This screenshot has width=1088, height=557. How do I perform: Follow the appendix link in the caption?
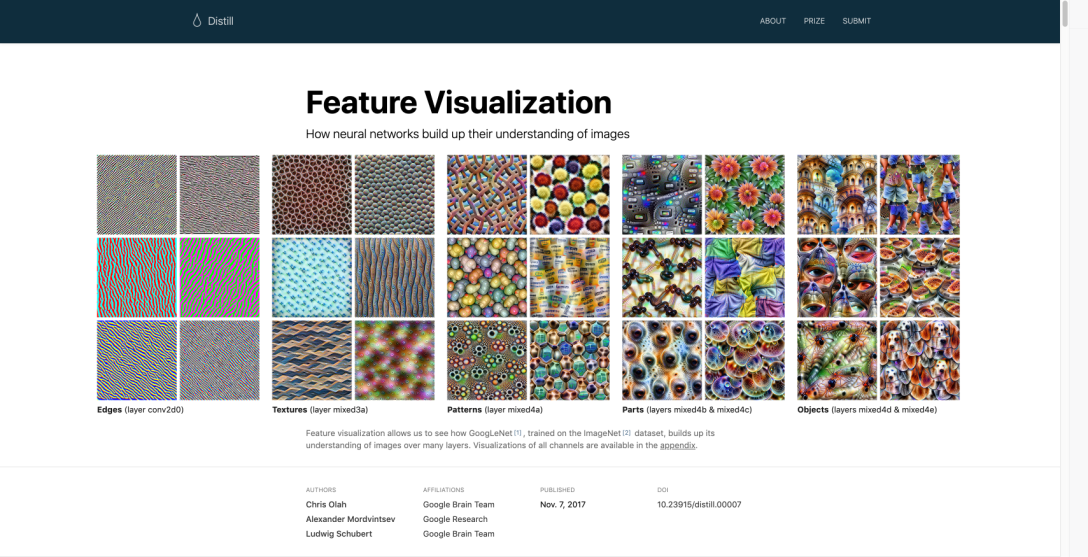[x=677, y=445]
